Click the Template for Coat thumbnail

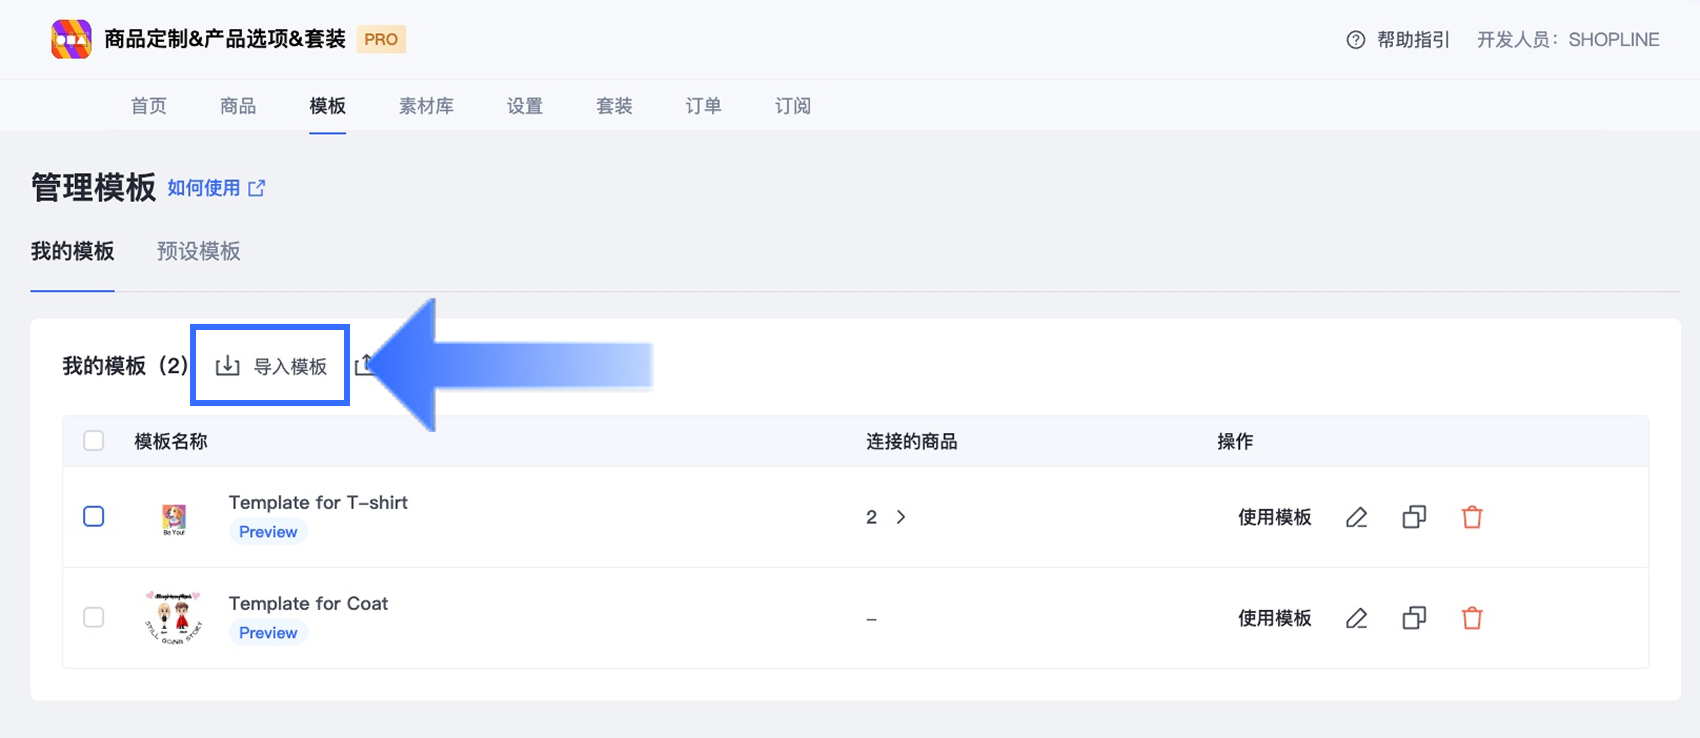[174, 618]
